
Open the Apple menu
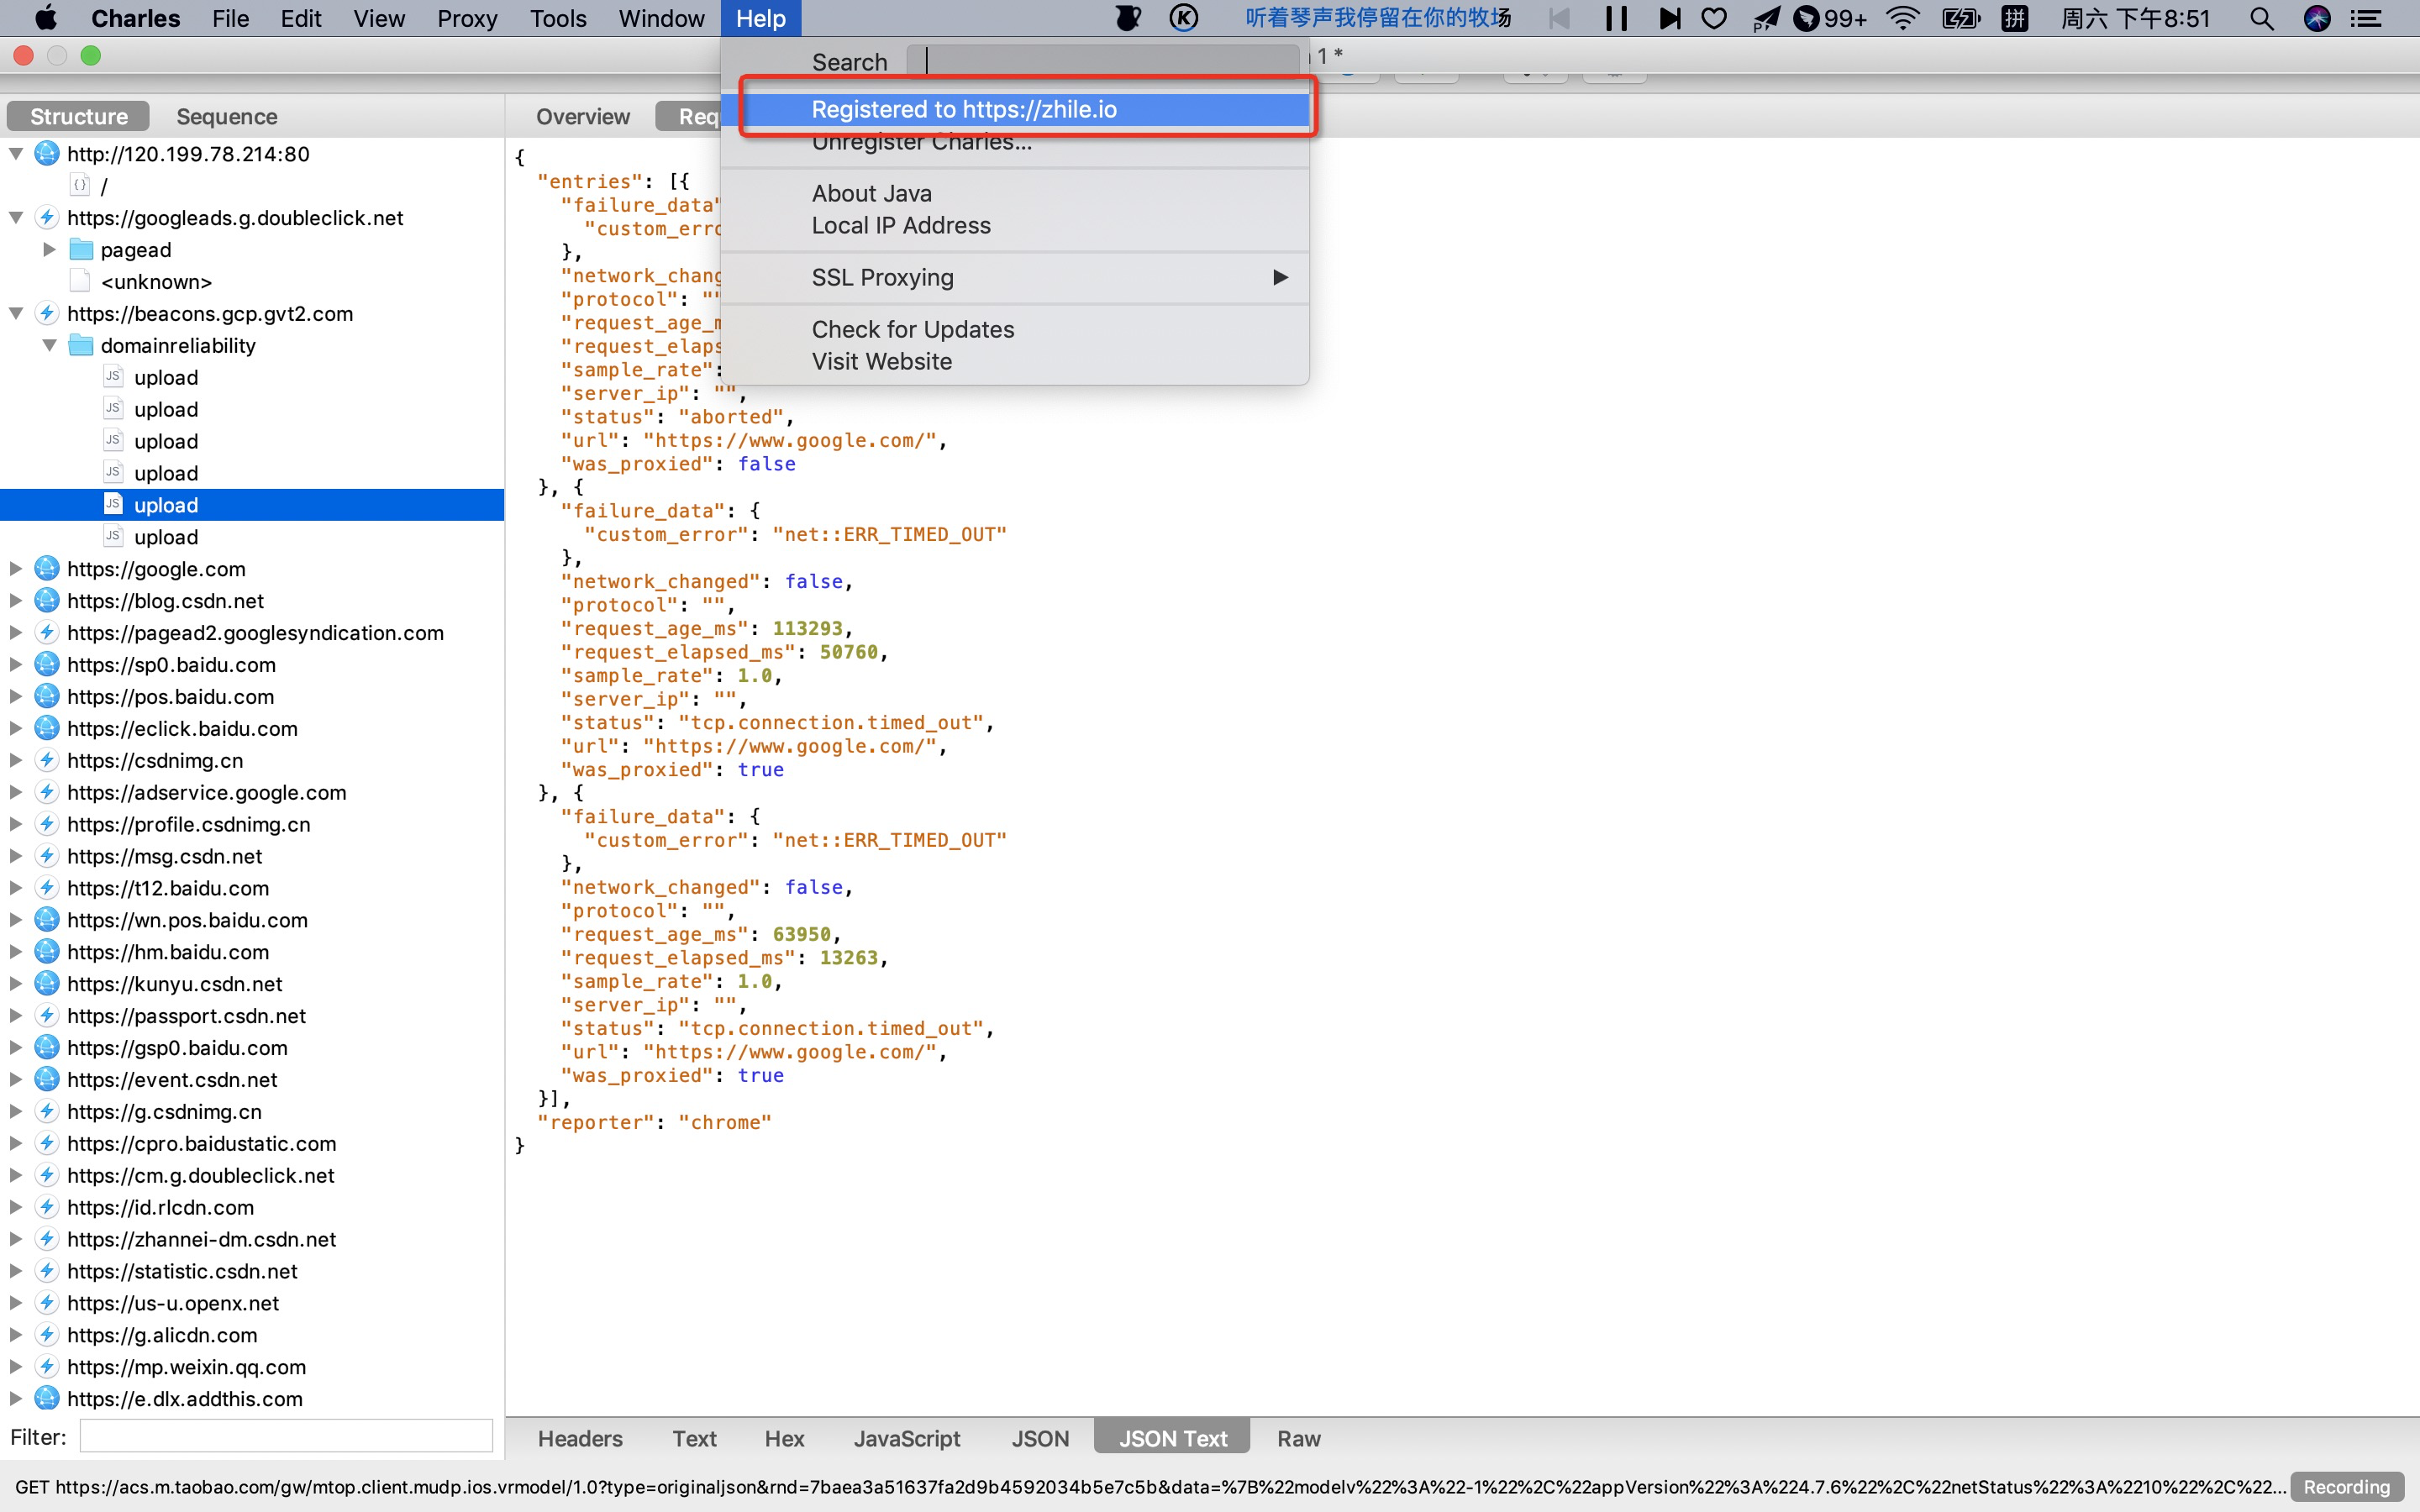[x=46, y=18]
